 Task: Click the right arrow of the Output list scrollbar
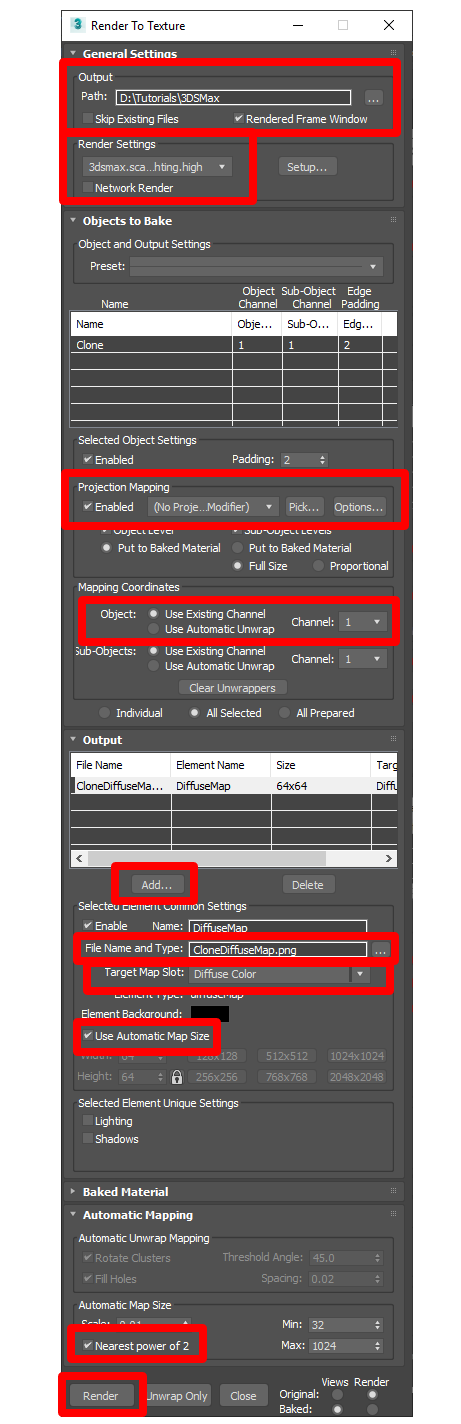[390, 858]
